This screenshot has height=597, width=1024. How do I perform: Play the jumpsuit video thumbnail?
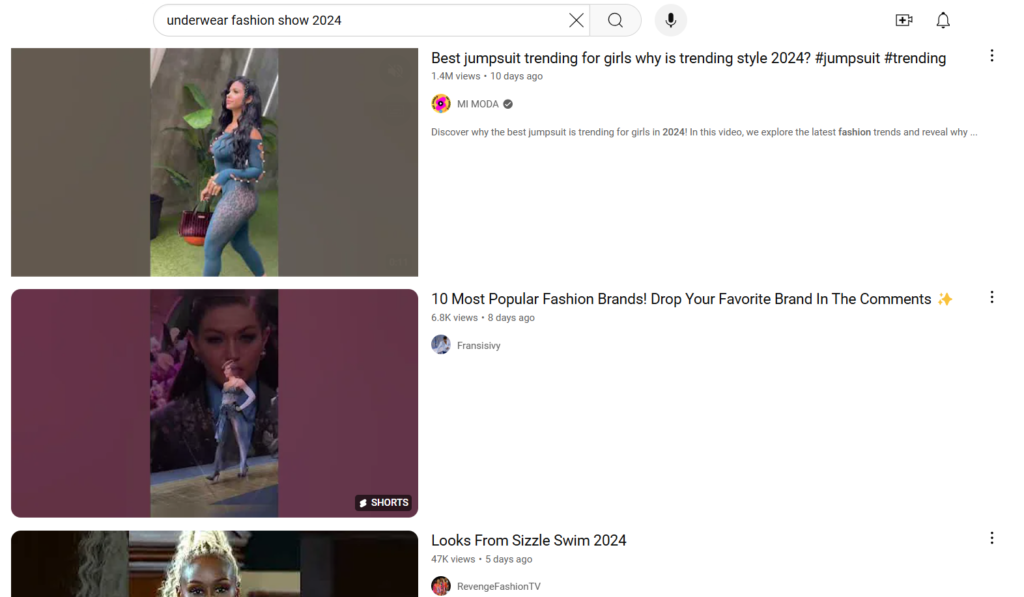point(214,162)
